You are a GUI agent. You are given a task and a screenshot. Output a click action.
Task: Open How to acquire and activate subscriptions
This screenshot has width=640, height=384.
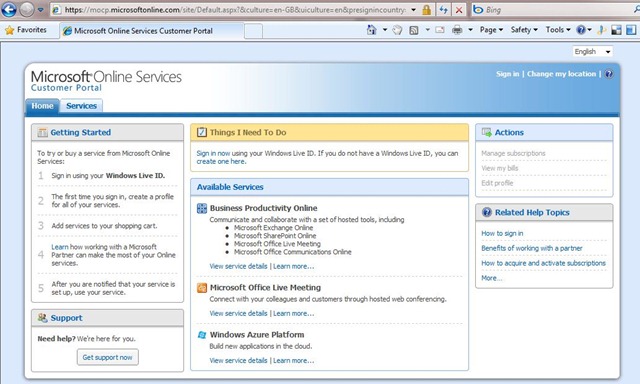click(x=543, y=263)
